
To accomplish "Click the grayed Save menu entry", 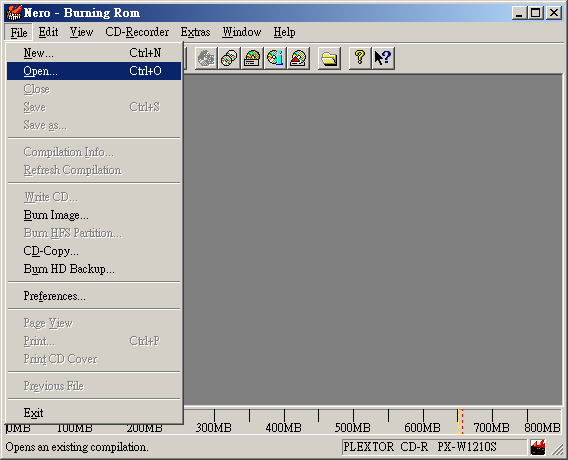I will pyautogui.click(x=94, y=107).
